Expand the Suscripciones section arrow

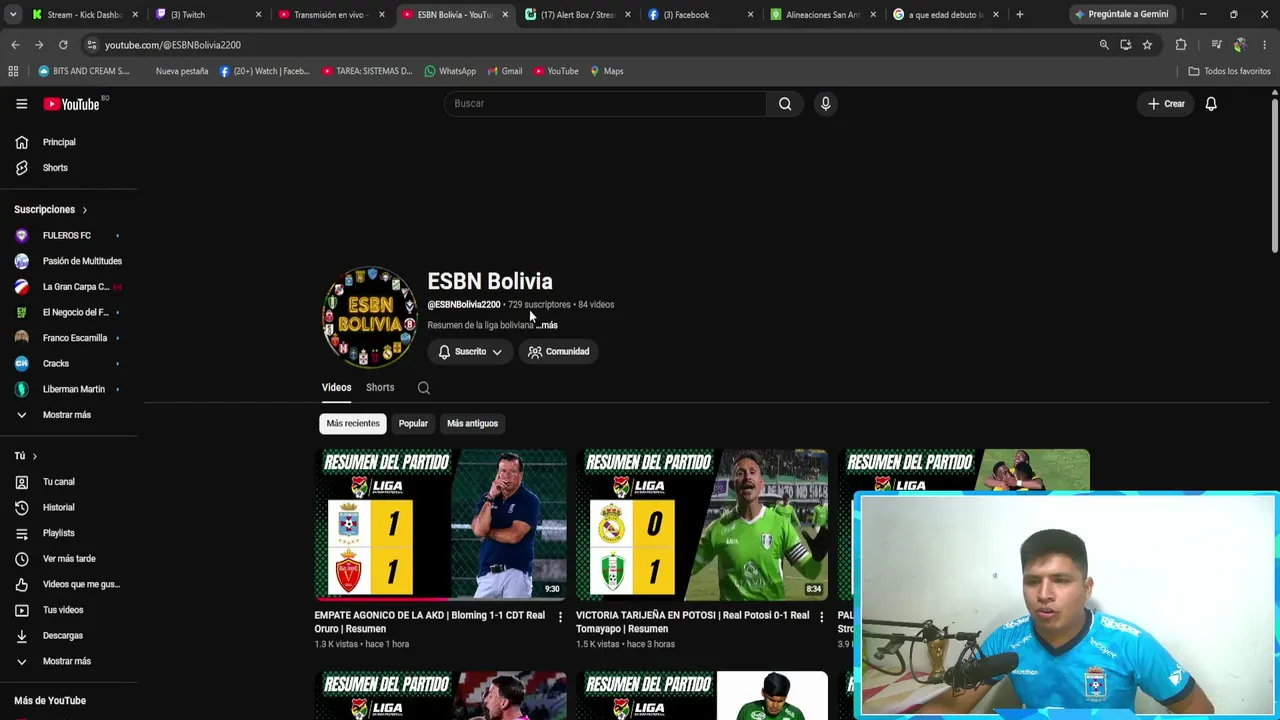(x=85, y=210)
